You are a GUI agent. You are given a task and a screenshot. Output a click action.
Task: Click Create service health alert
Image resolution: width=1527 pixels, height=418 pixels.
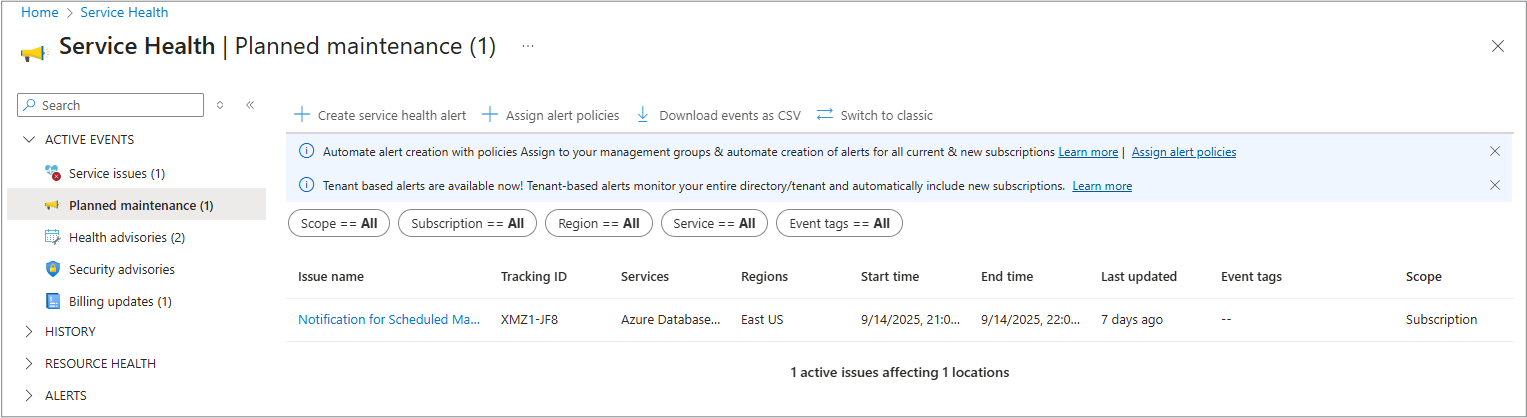tap(381, 115)
